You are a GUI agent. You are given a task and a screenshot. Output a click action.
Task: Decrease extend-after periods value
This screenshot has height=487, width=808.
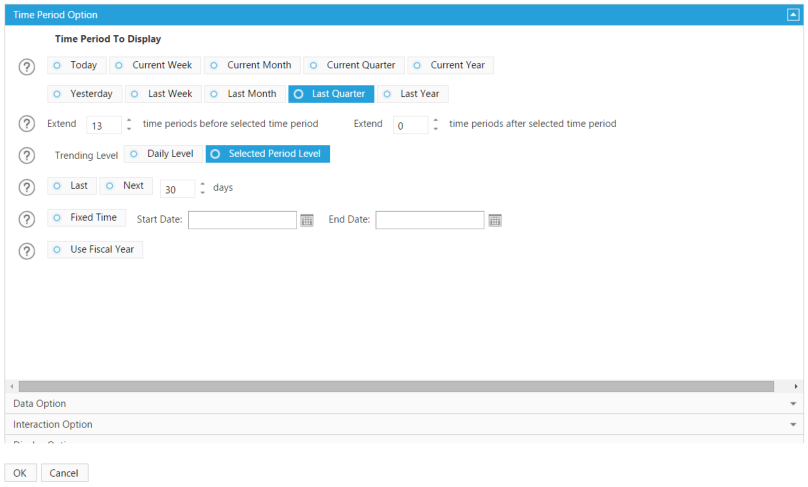coord(435,128)
